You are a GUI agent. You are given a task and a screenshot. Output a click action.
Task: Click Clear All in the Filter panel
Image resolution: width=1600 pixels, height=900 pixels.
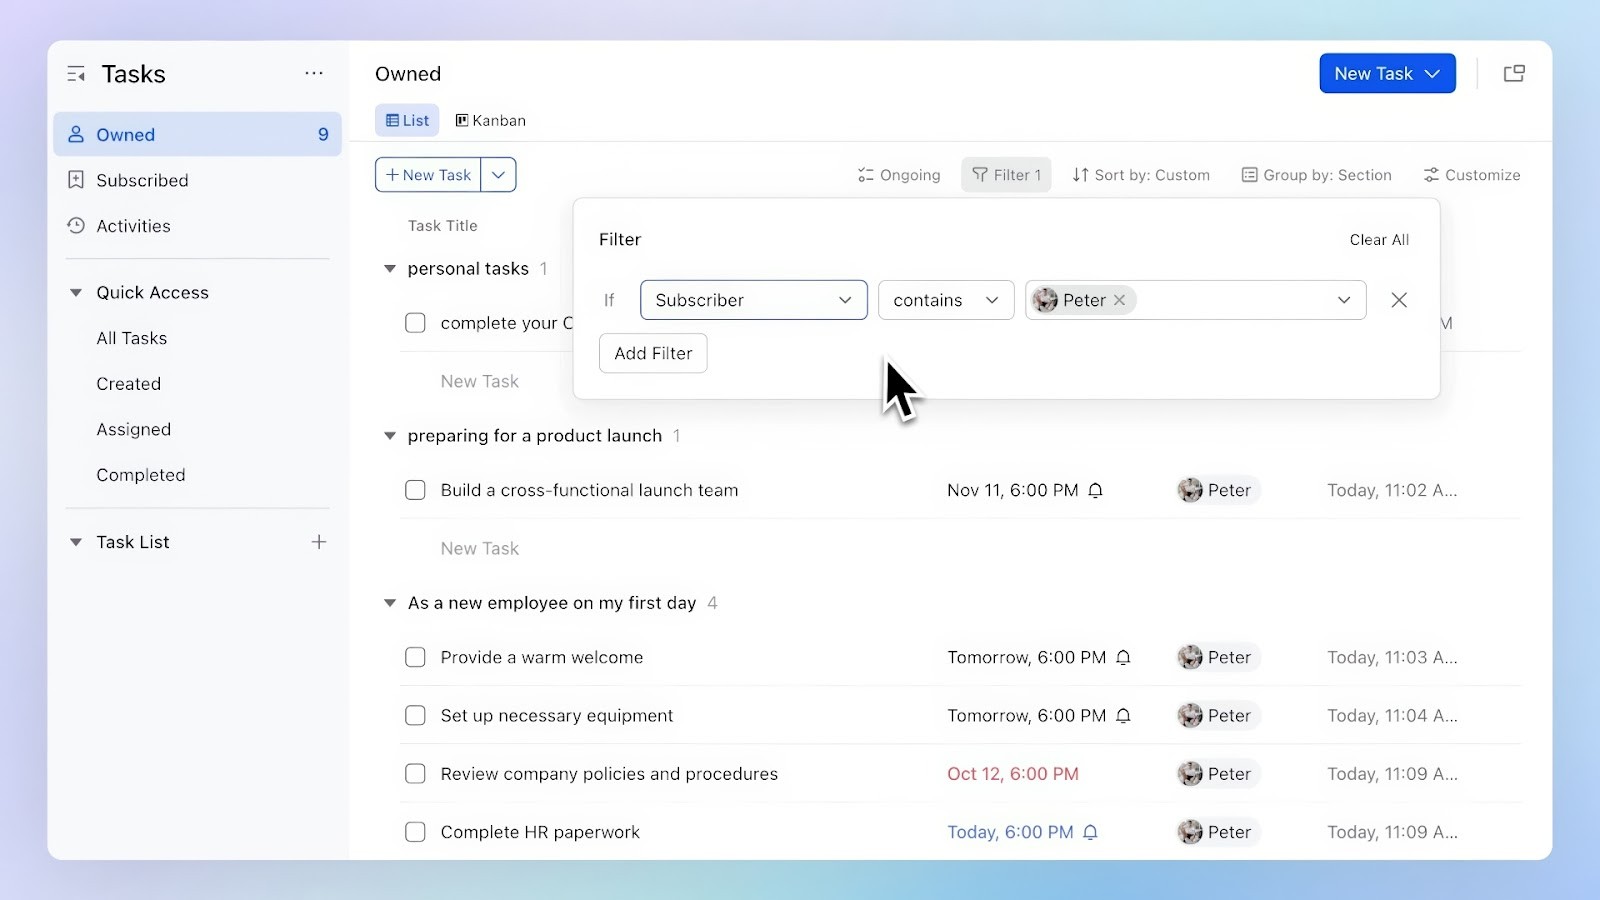pyautogui.click(x=1378, y=239)
